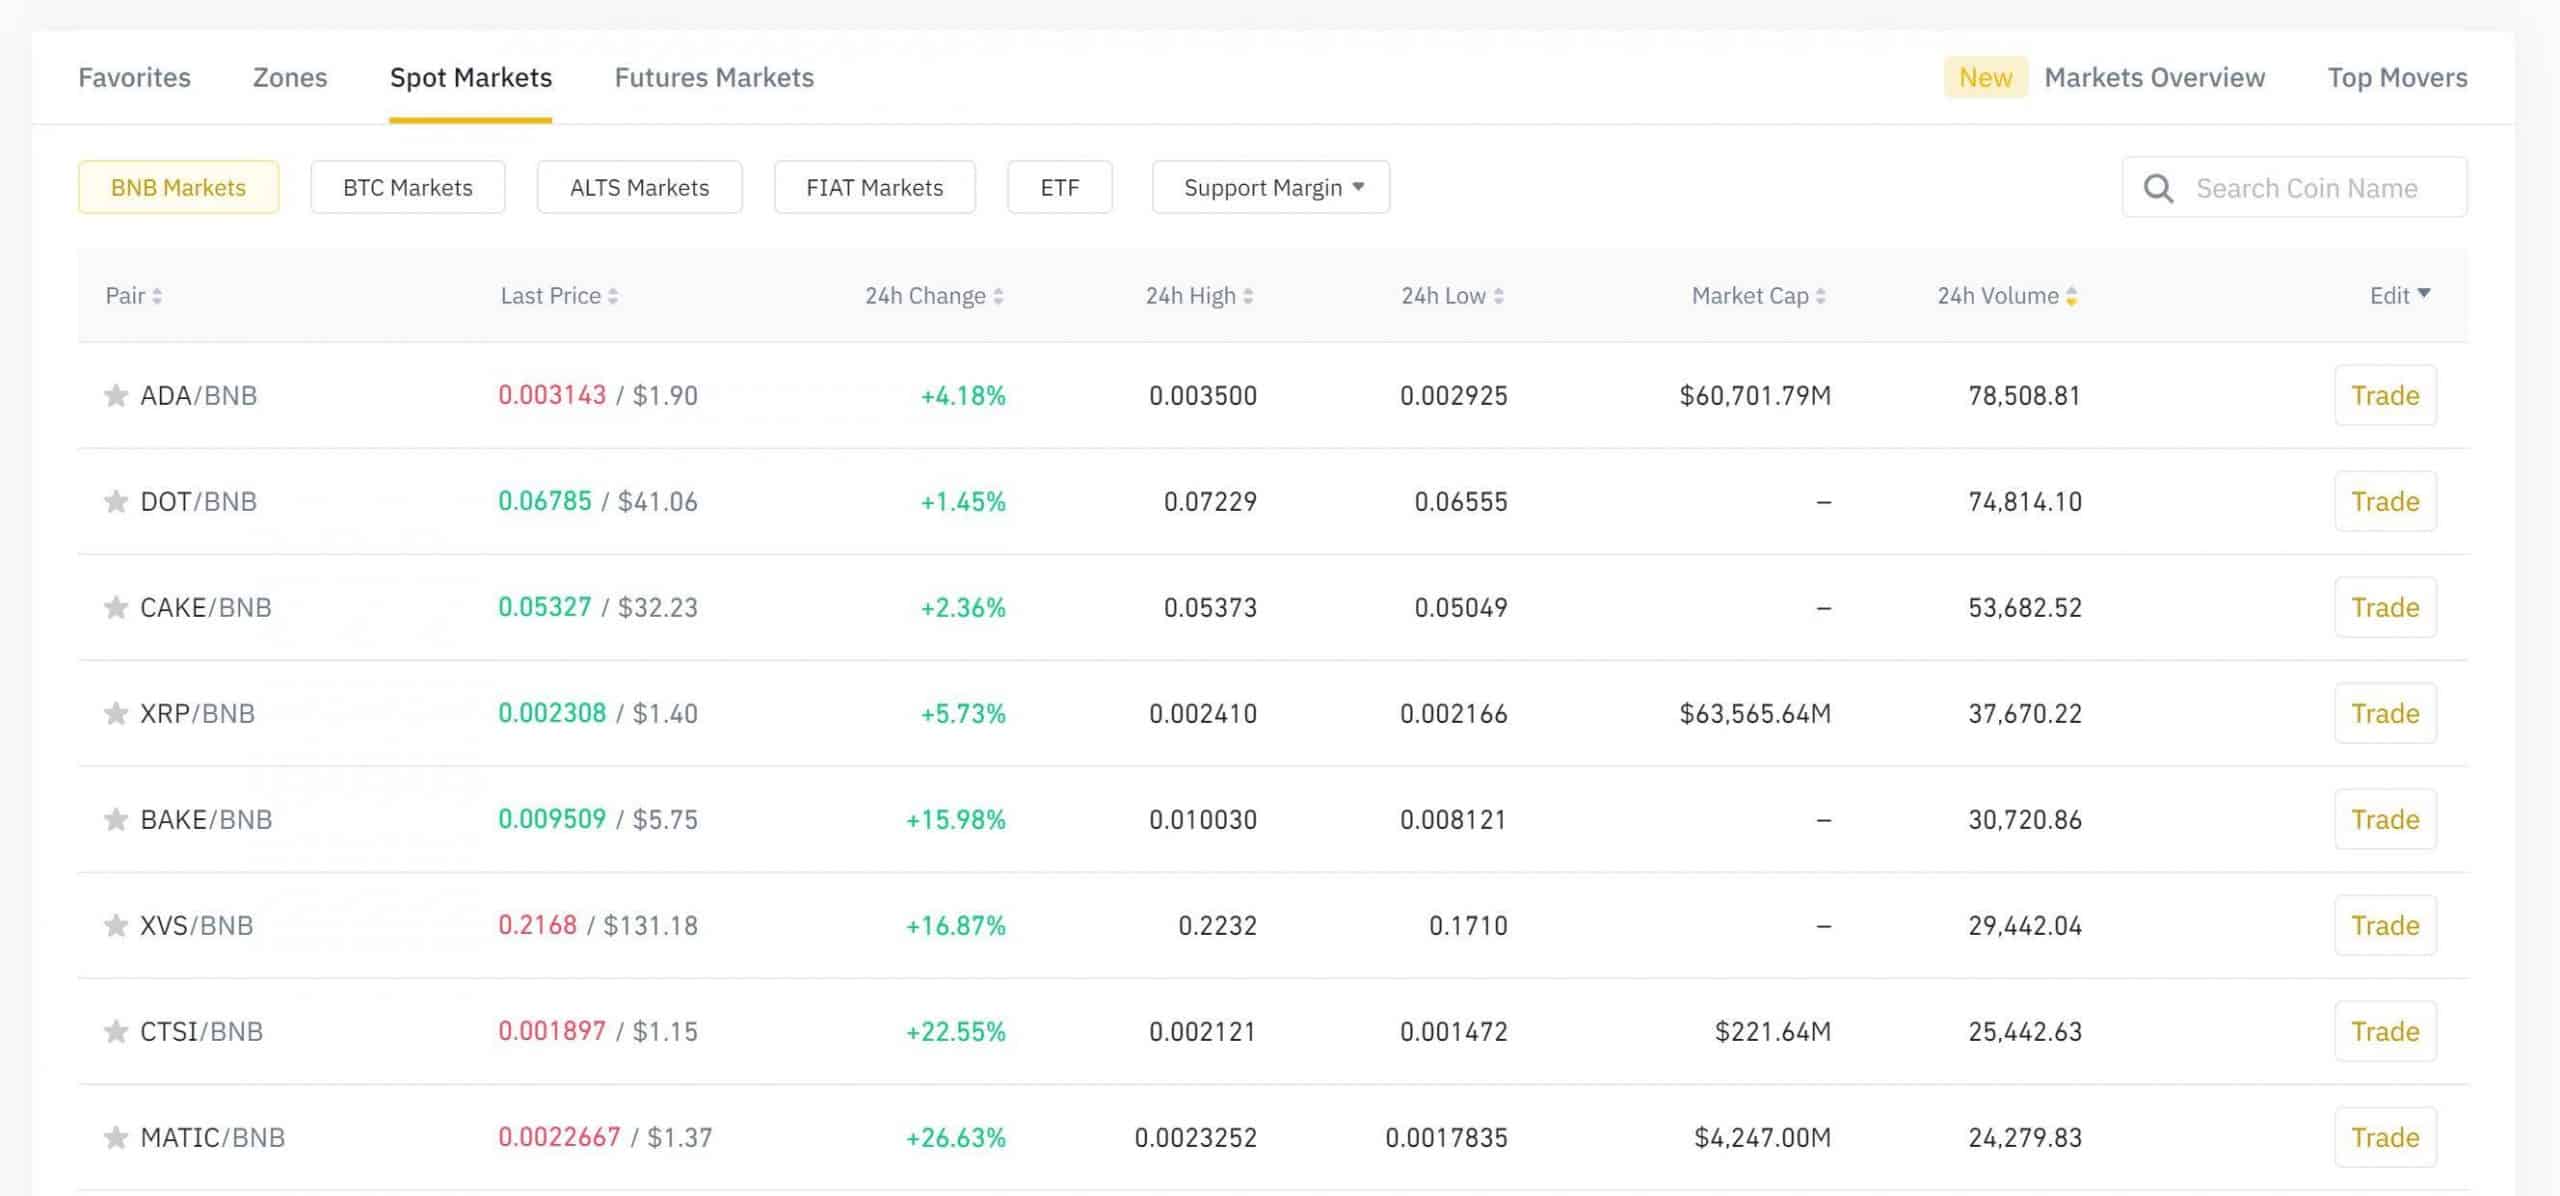Select the ETF filter
2560x1196 pixels.
point(1060,187)
